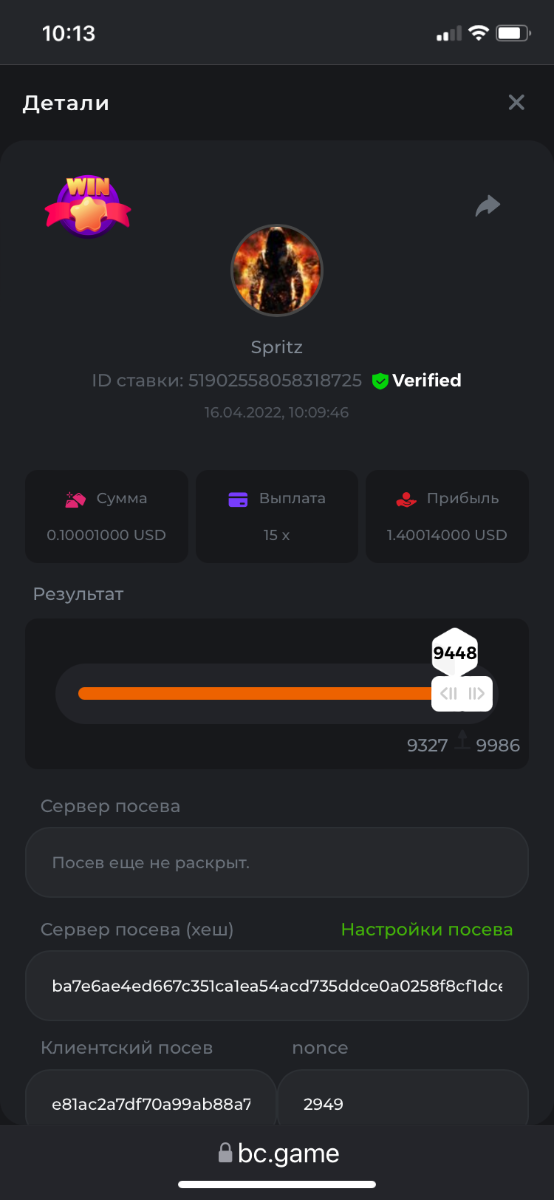Image resolution: width=554 pixels, height=1200 pixels.
Task: Open Spritz's avatar picture
Action: 277,270
